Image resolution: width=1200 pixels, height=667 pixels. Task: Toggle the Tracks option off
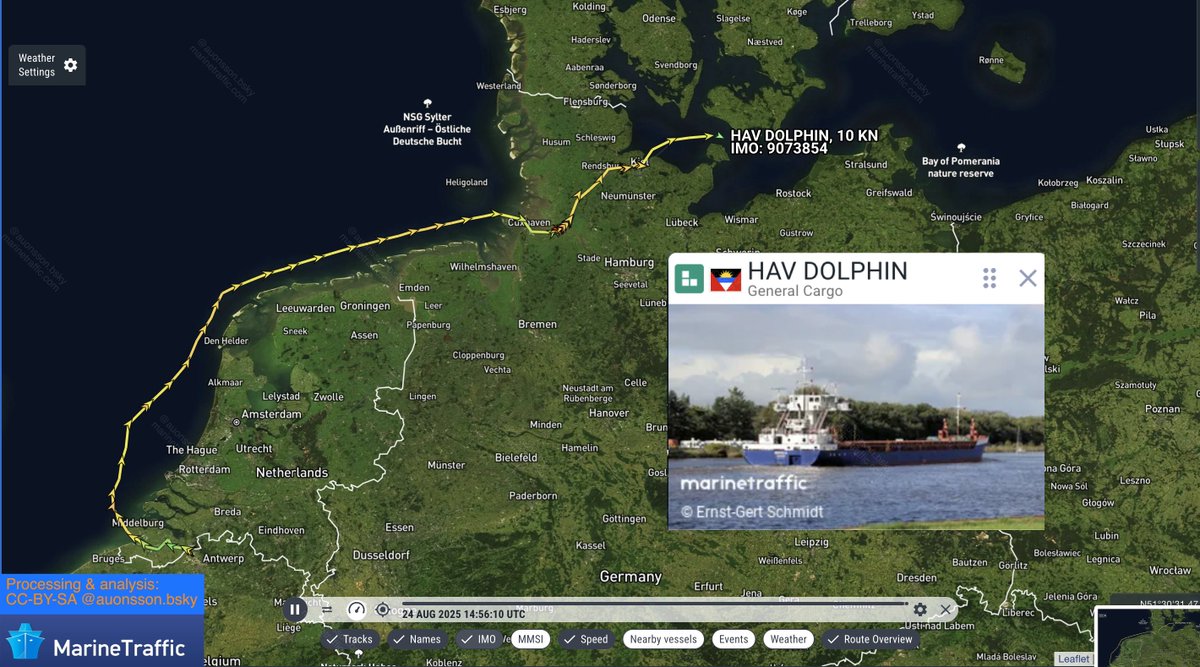(x=350, y=639)
